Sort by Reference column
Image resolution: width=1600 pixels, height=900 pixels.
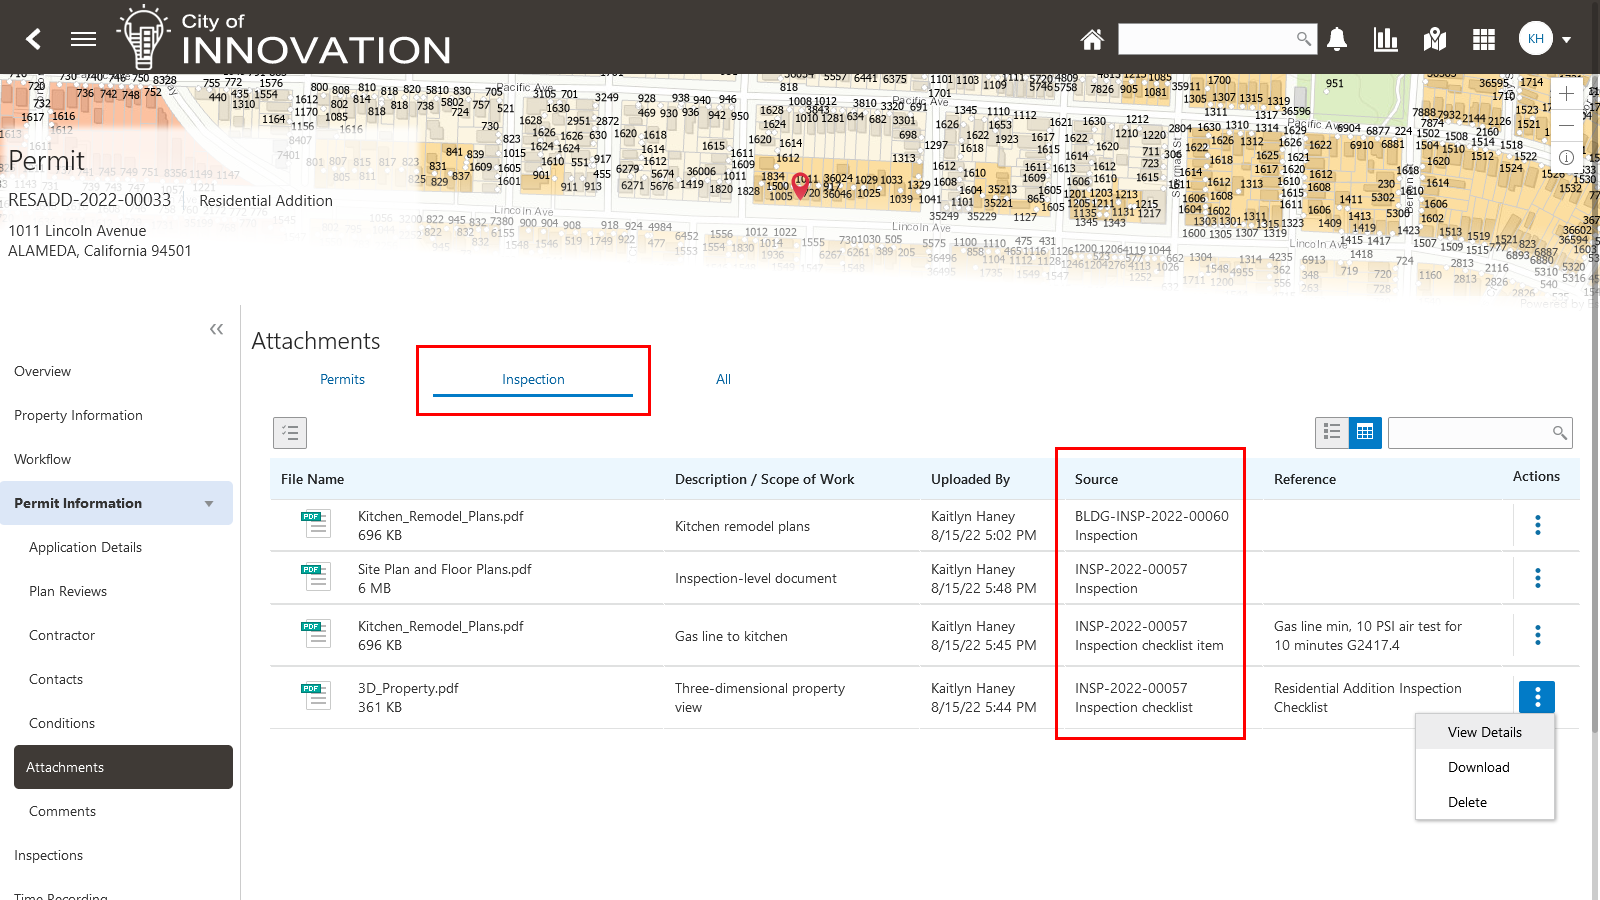(x=1305, y=479)
